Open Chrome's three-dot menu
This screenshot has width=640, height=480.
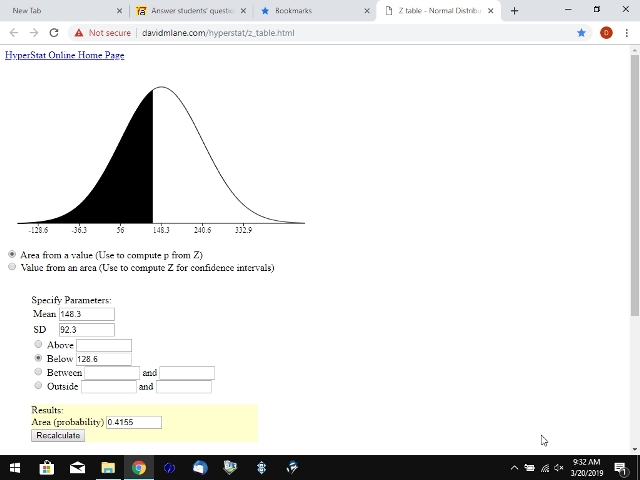pos(627,33)
